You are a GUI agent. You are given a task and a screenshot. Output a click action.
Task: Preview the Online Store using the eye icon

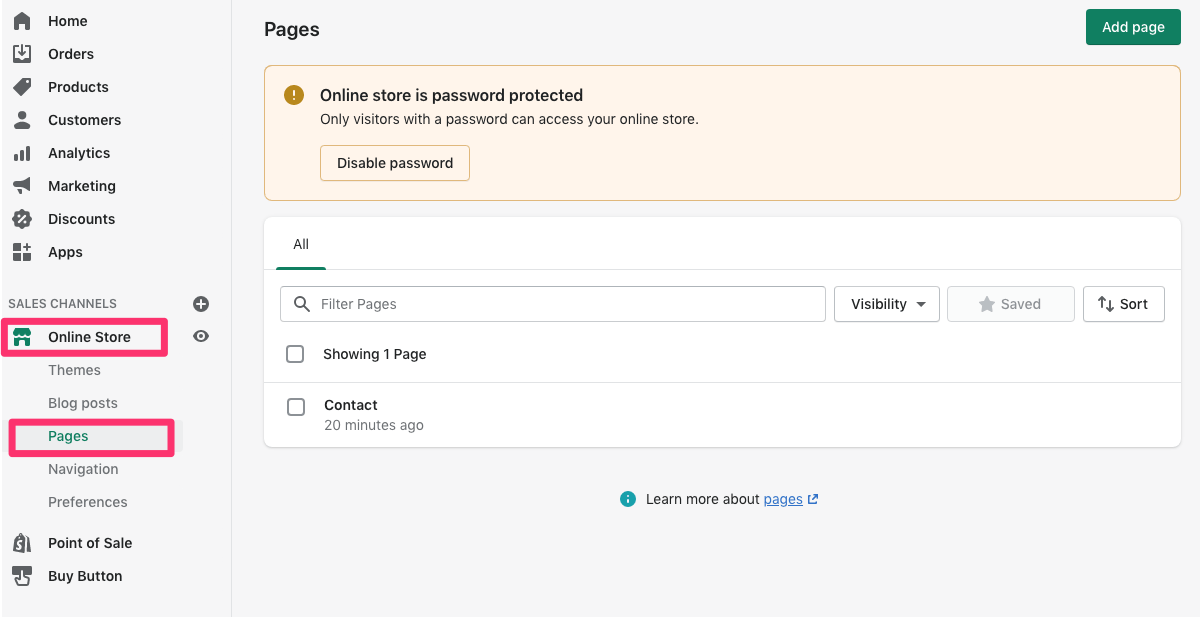pos(201,336)
